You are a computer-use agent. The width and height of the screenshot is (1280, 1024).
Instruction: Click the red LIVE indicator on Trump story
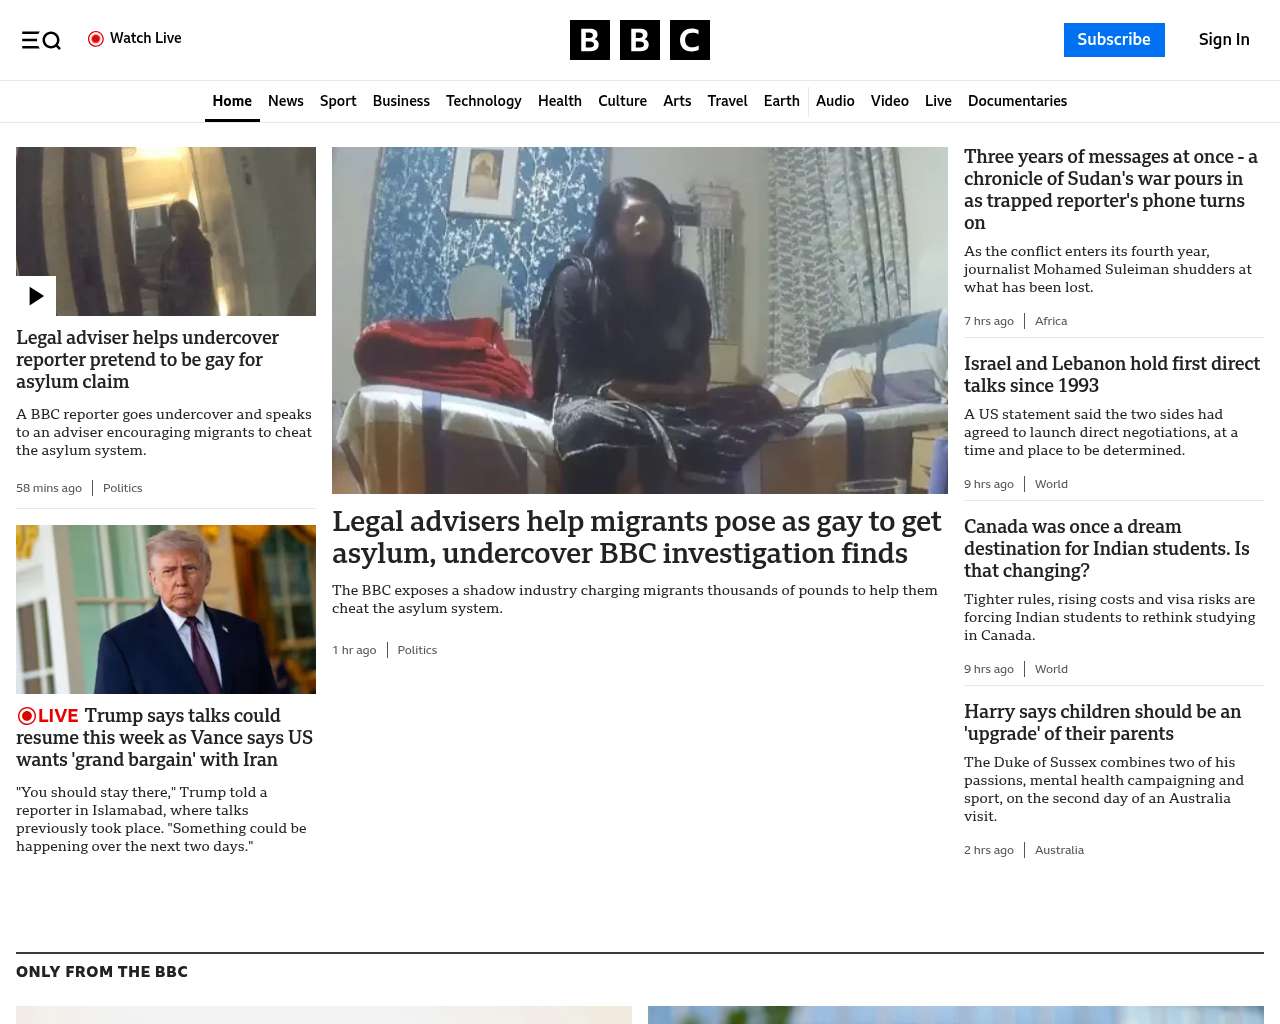47,716
